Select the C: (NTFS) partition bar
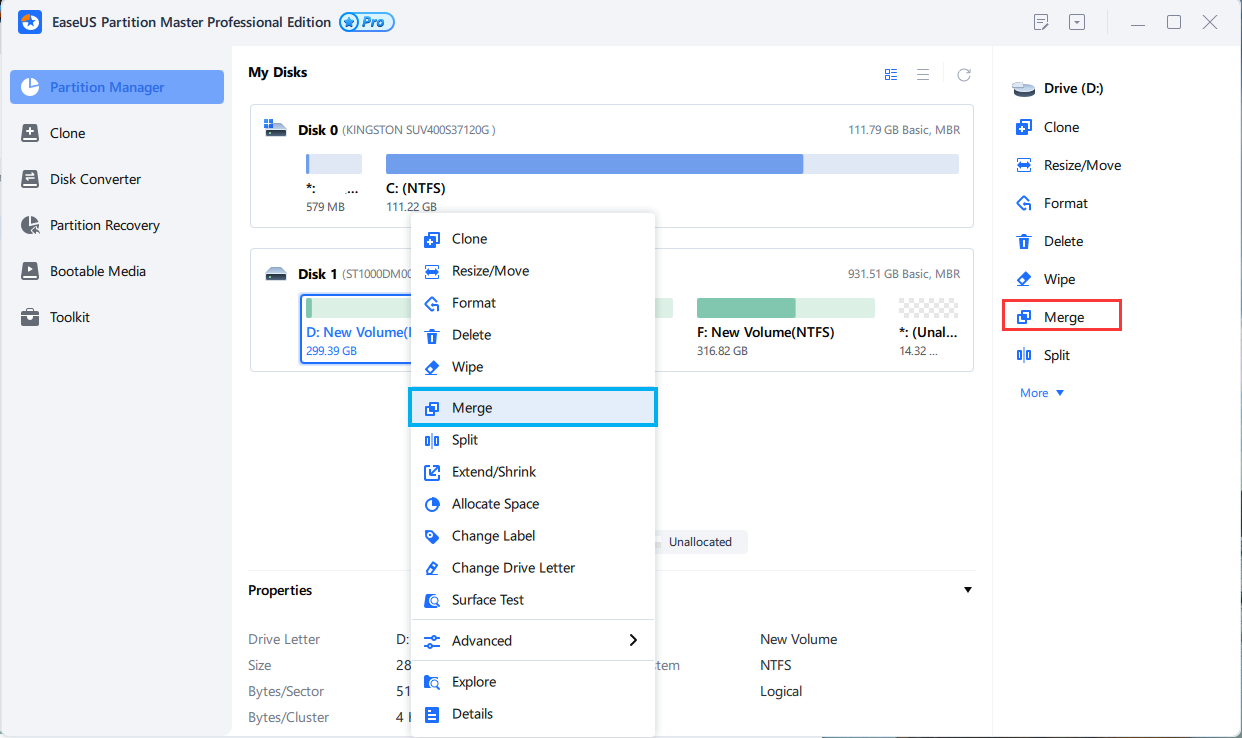The width and height of the screenshot is (1242, 738). pos(671,164)
